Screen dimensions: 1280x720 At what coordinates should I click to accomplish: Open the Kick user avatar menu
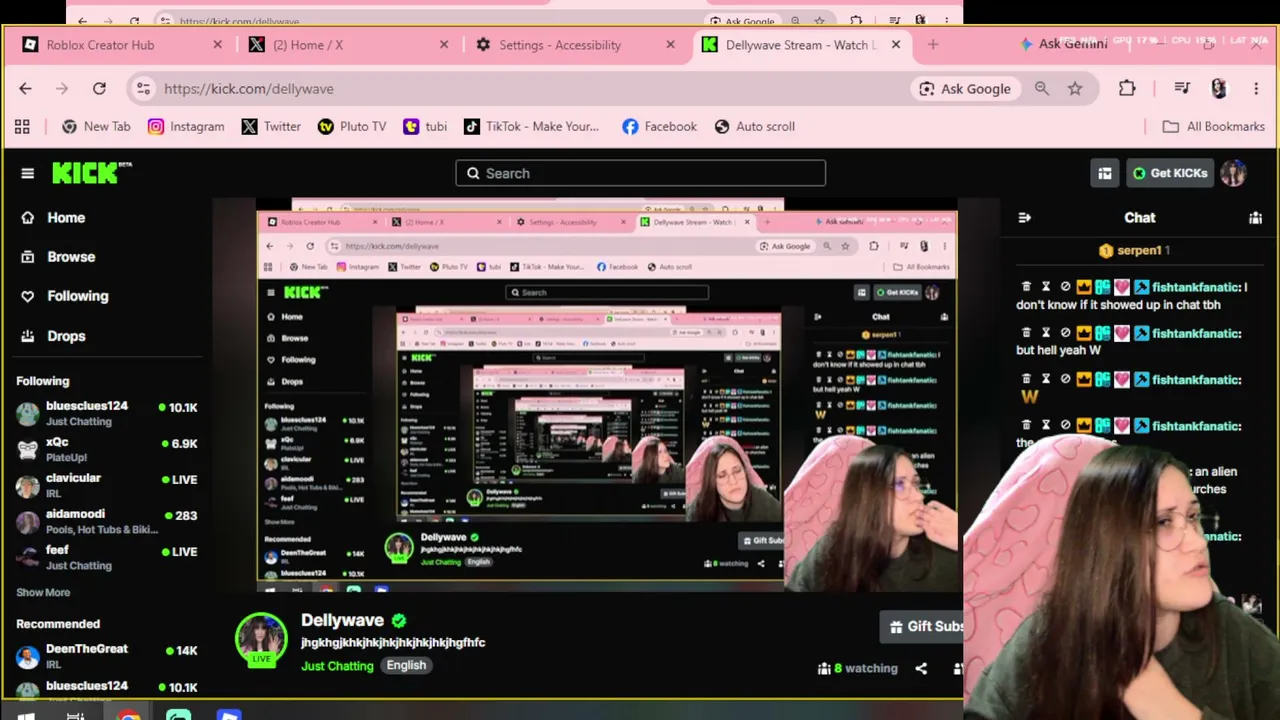coord(1233,173)
